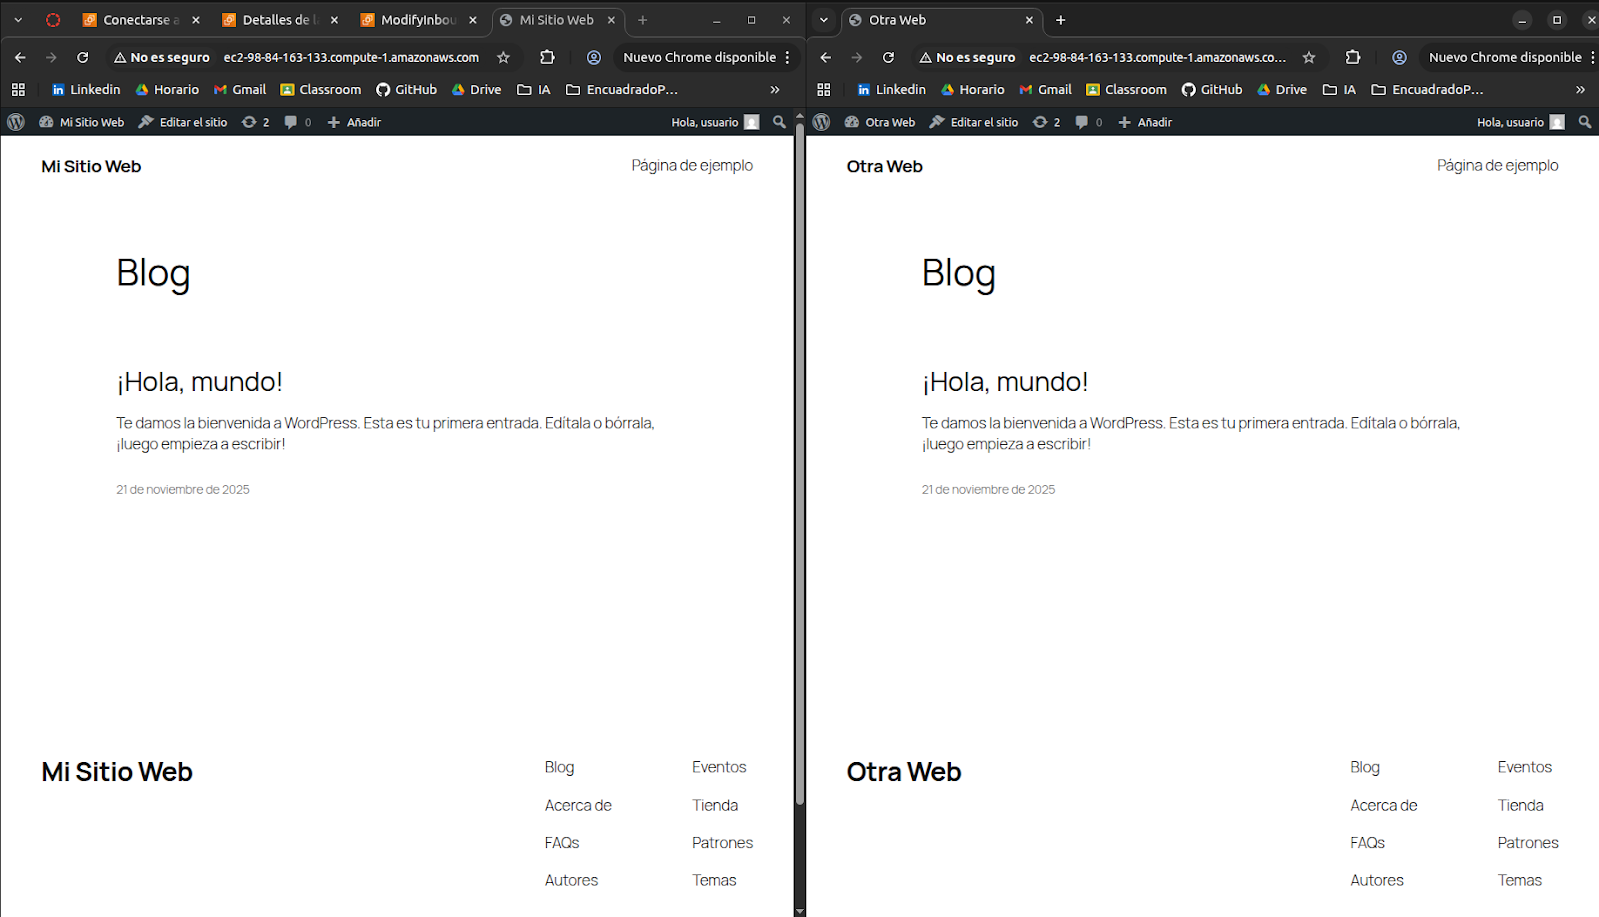Open the apps grid in the right bookmarks bar
1599x917 pixels.
point(823,90)
